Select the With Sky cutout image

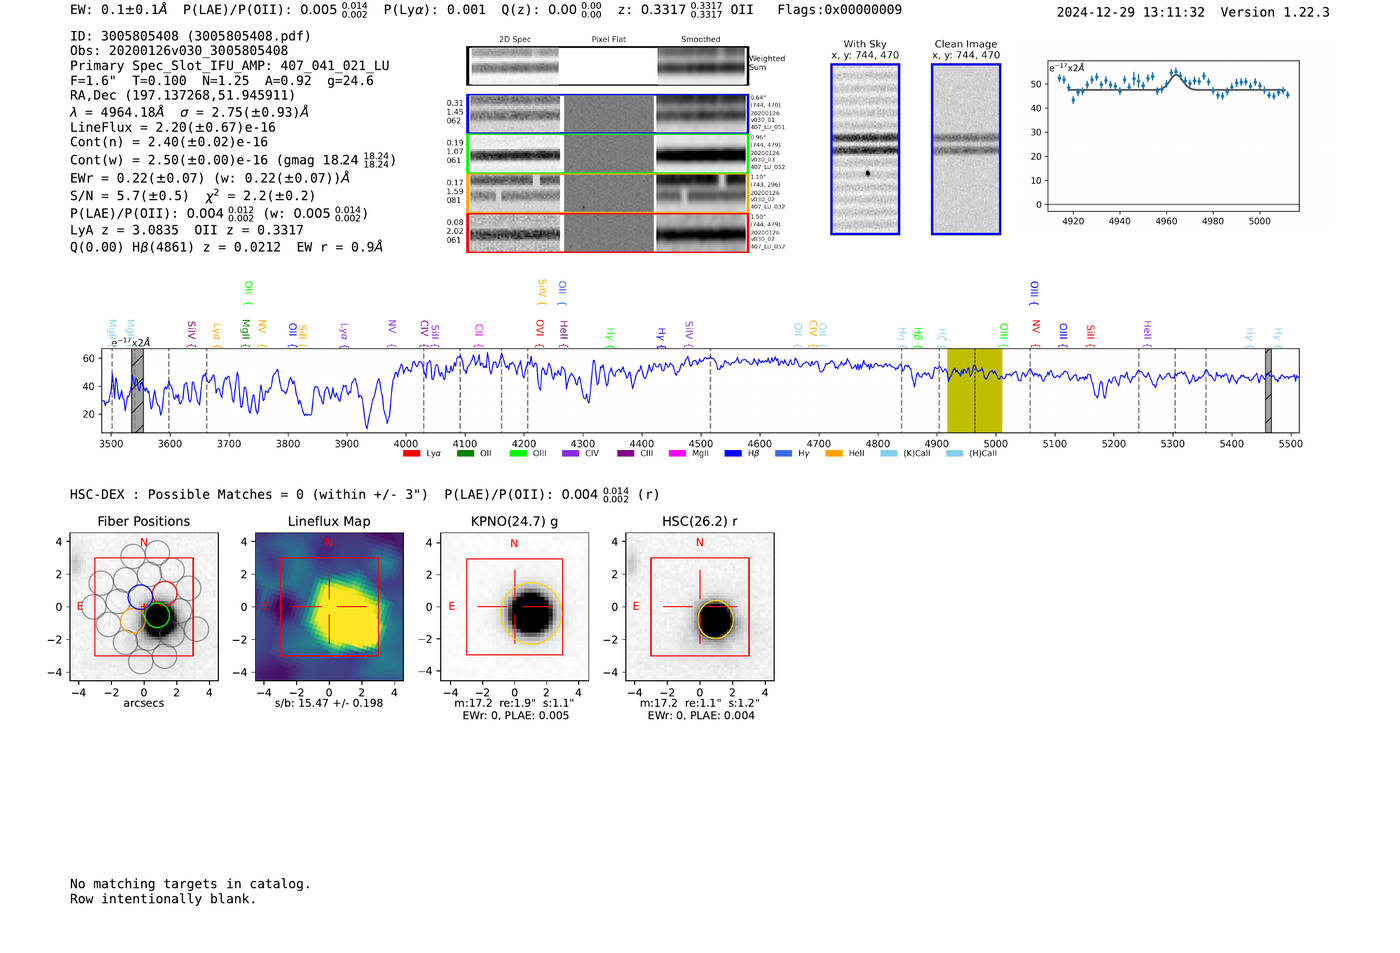[x=865, y=149]
